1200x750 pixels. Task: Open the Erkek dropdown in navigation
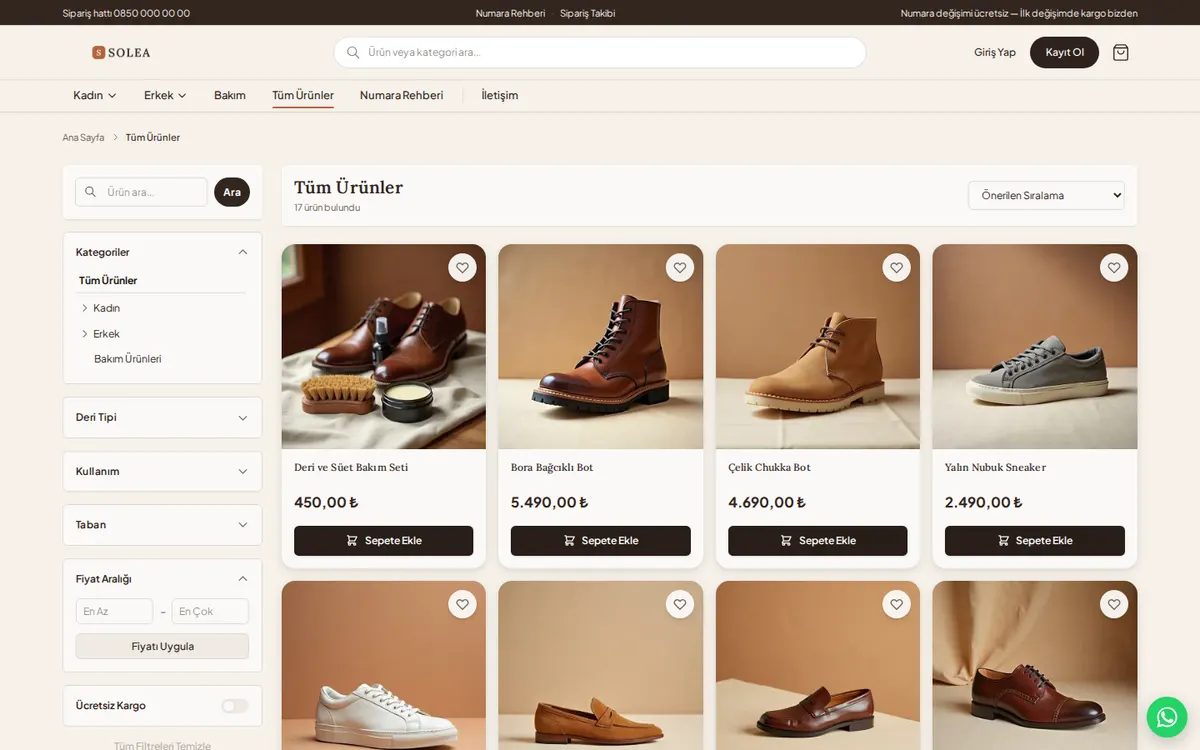165,95
